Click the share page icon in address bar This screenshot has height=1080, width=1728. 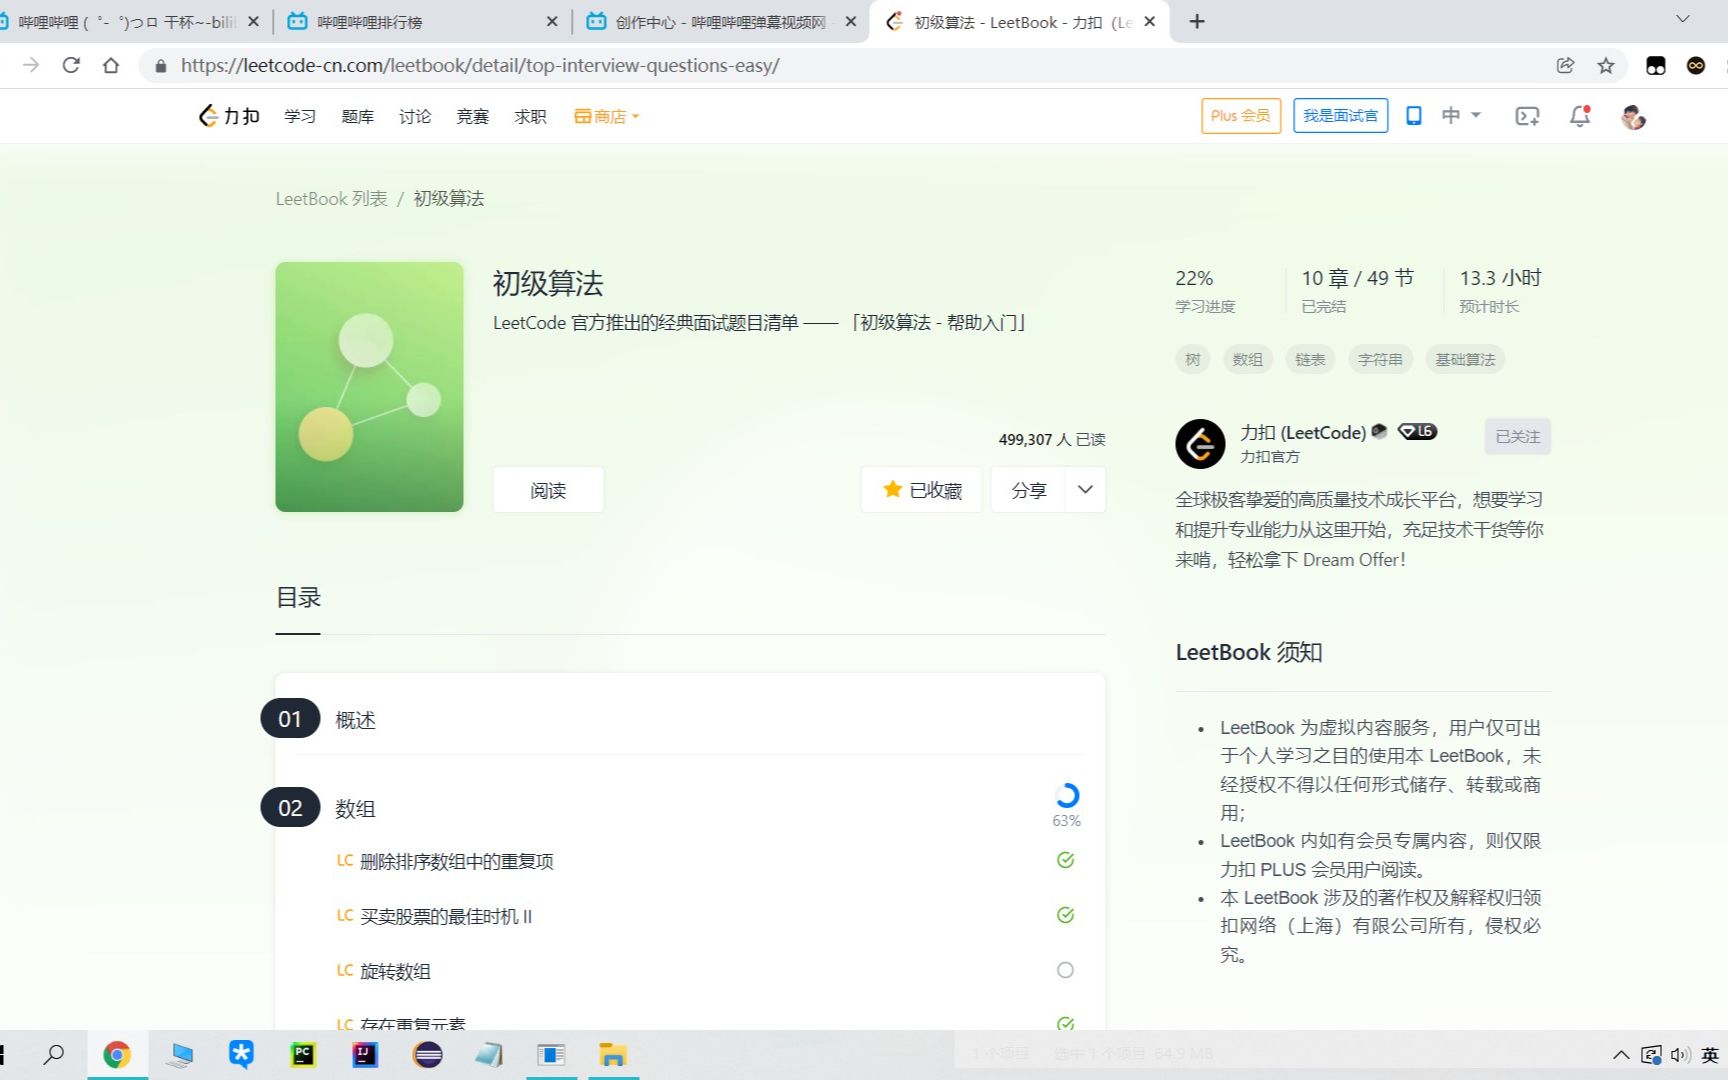[1566, 65]
